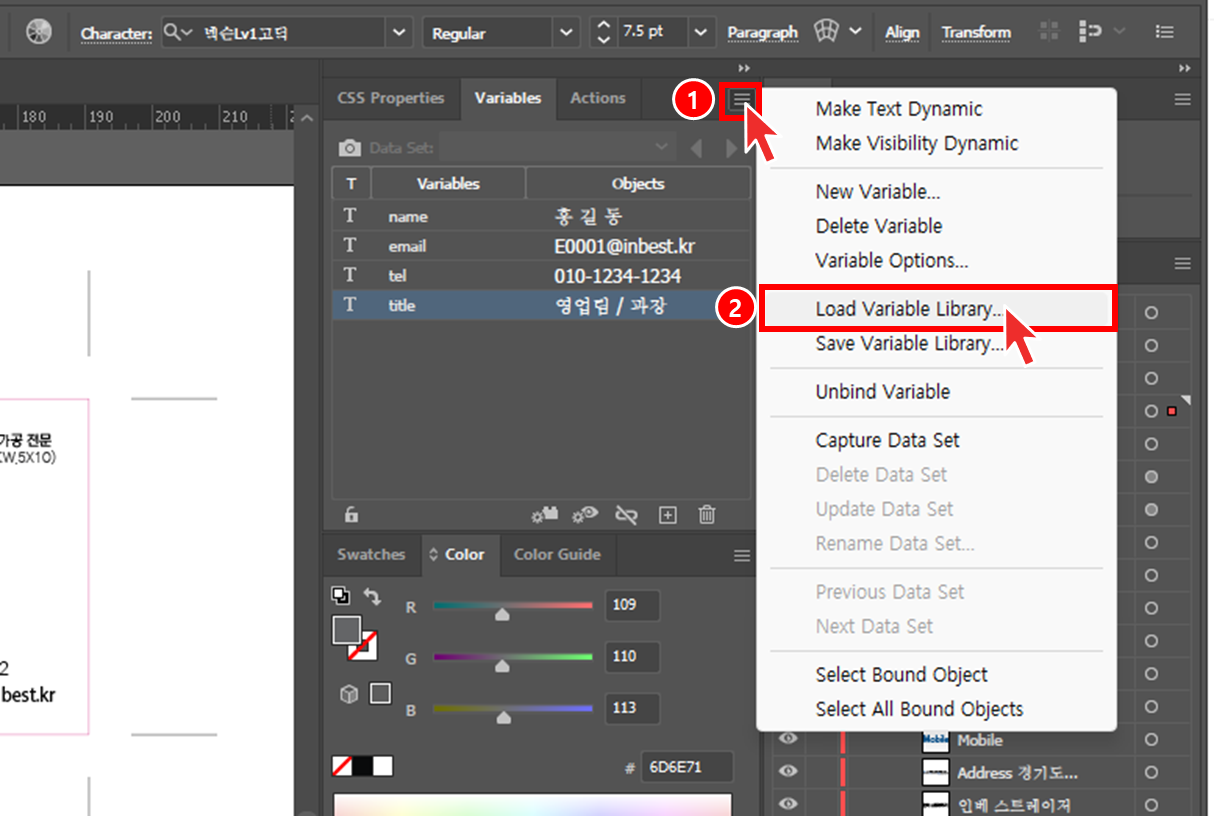Click the text type icon in name row
The image size is (1214, 816).
point(350,216)
